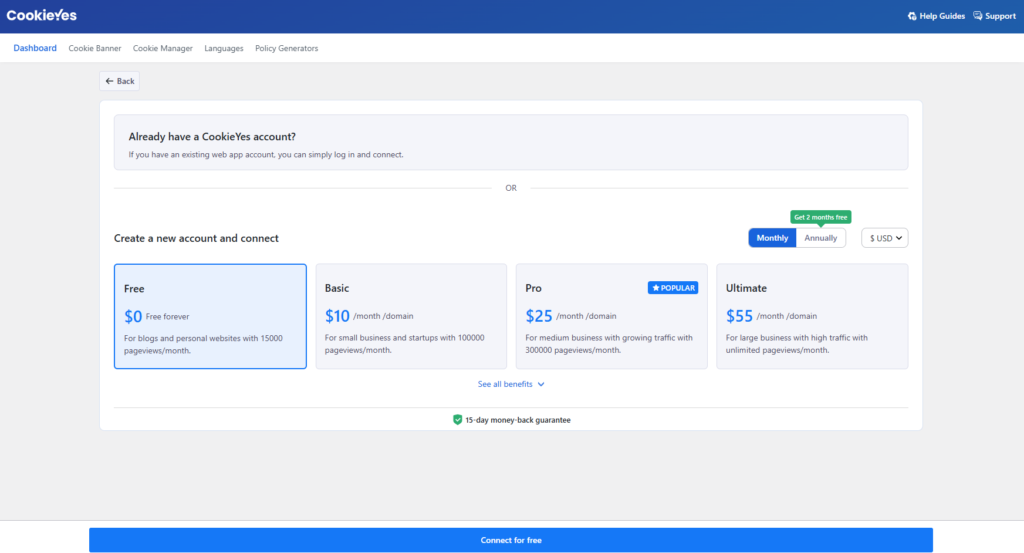Open the $ USD currency dropdown

[885, 238]
